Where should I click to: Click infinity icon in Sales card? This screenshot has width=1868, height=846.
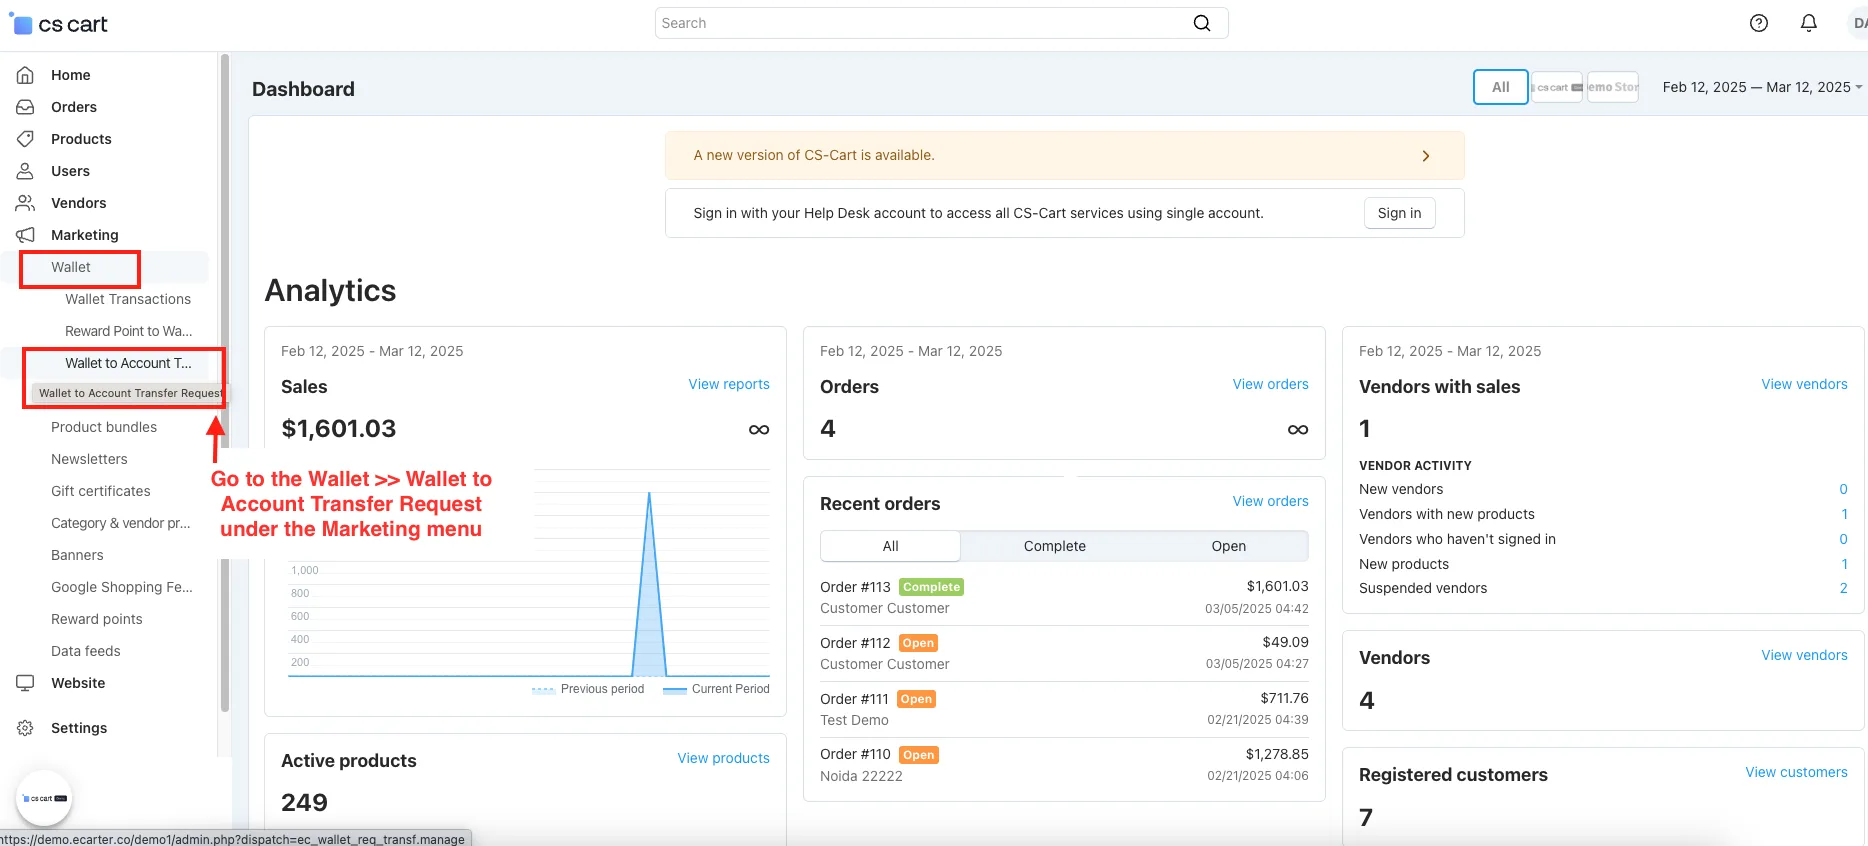click(x=759, y=429)
